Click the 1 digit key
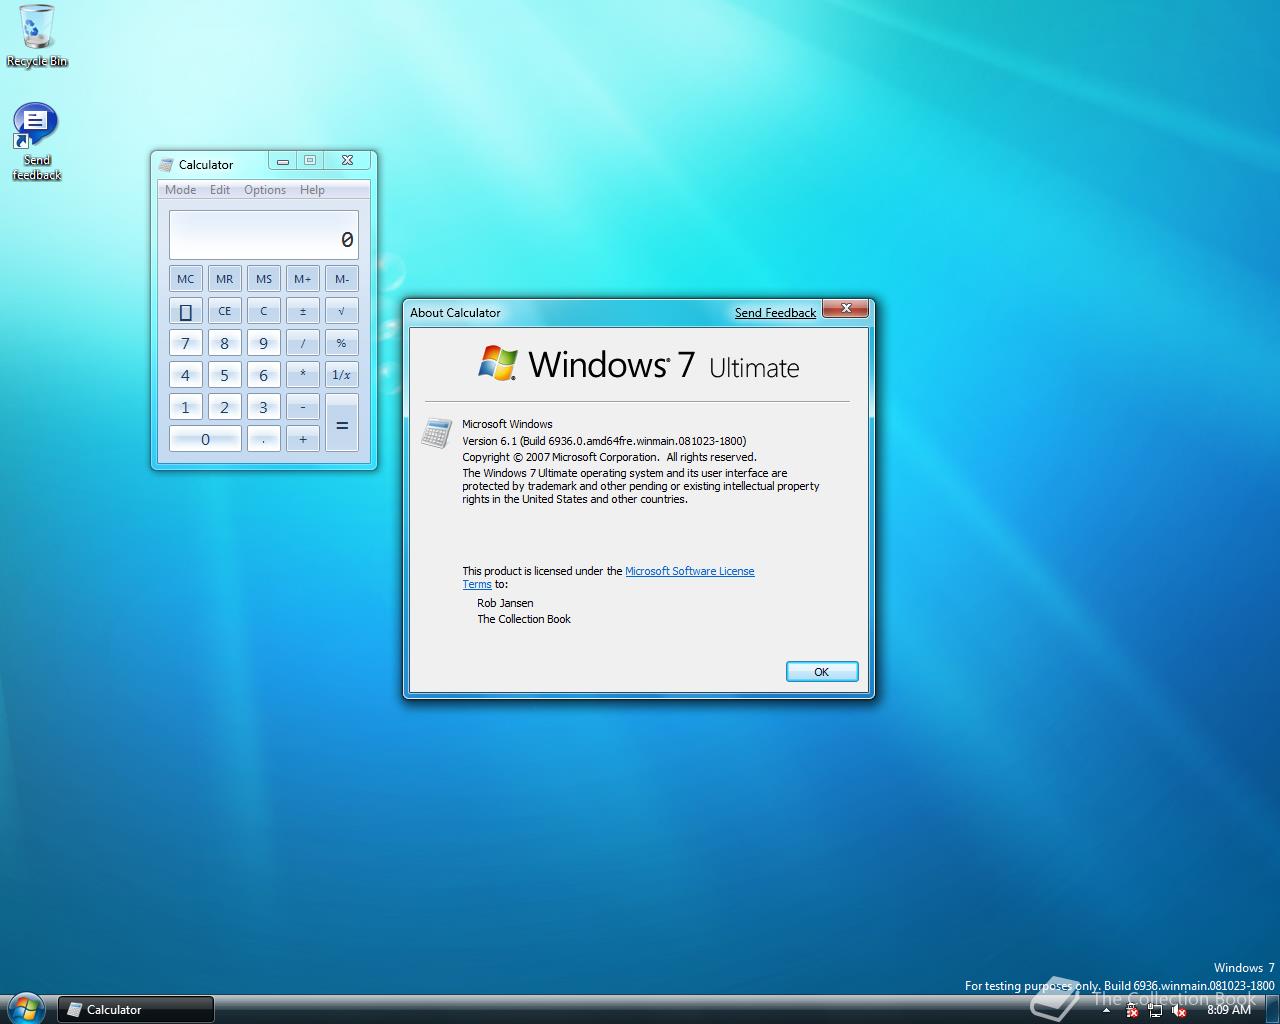The width and height of the screenshot is (1280, 1024). coord(185,407)
